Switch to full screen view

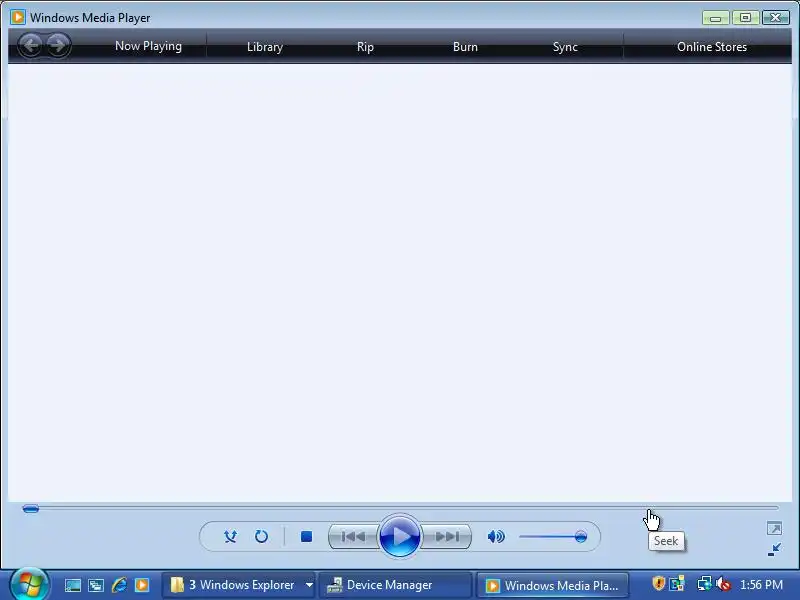(x=774, y=528)
